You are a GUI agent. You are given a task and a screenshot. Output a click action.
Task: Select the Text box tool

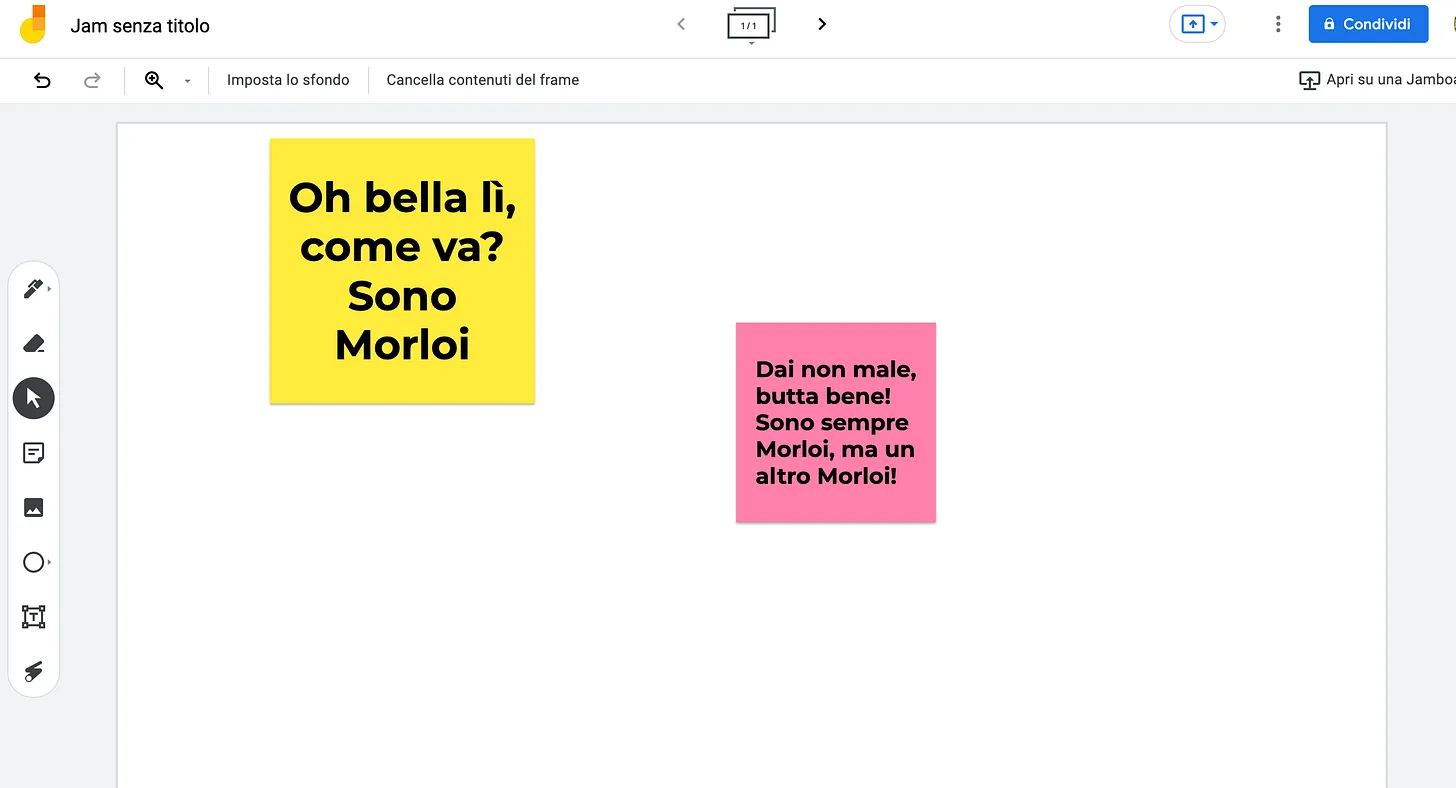point(33,616)
